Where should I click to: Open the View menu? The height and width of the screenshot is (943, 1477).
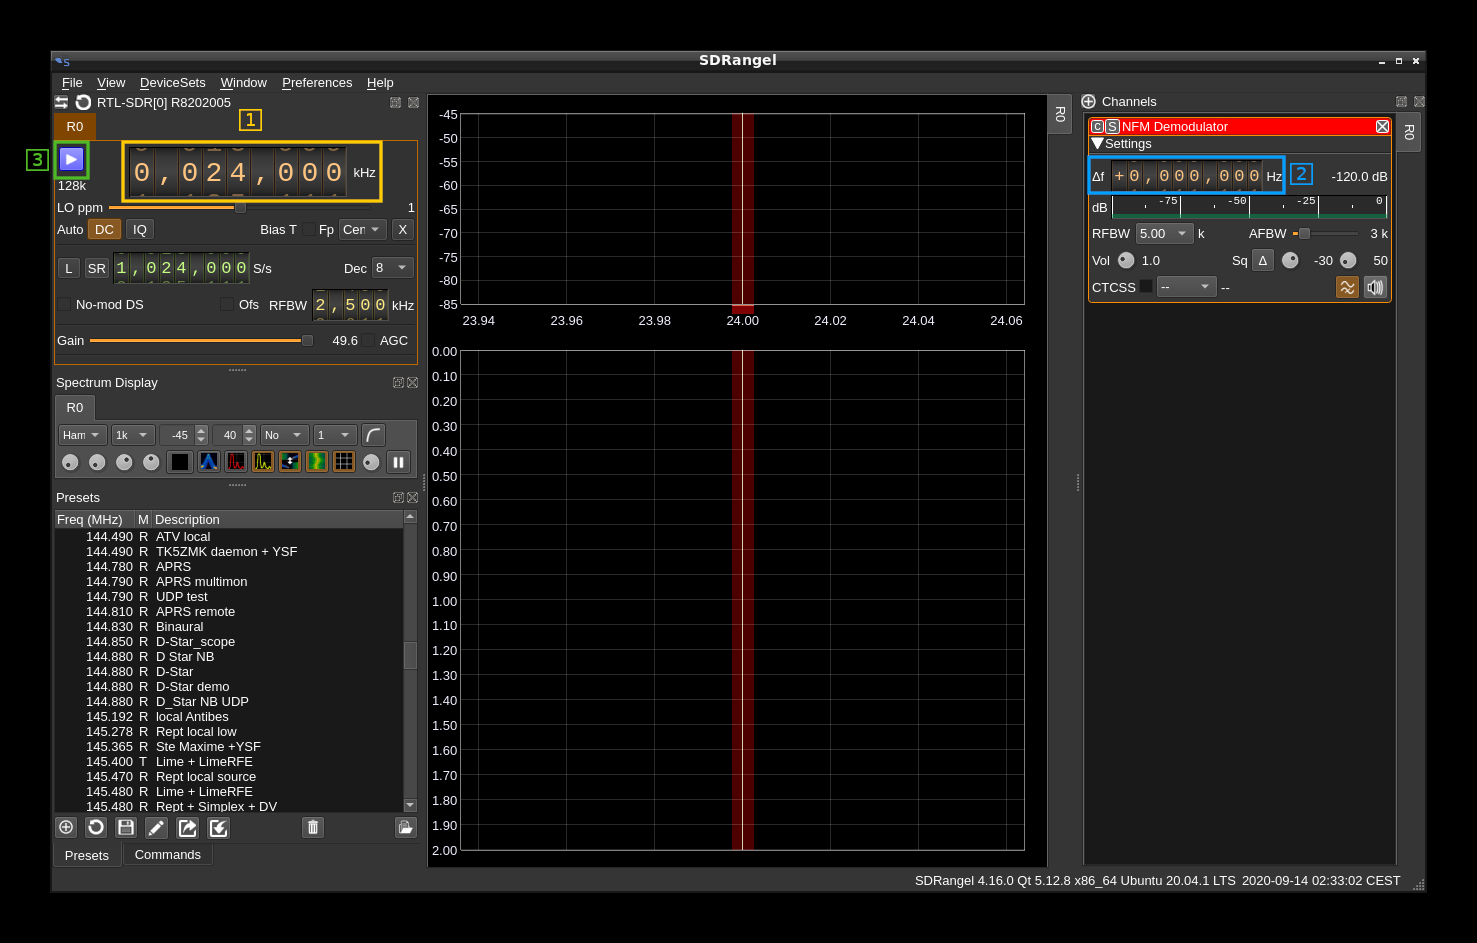point(111,82)
